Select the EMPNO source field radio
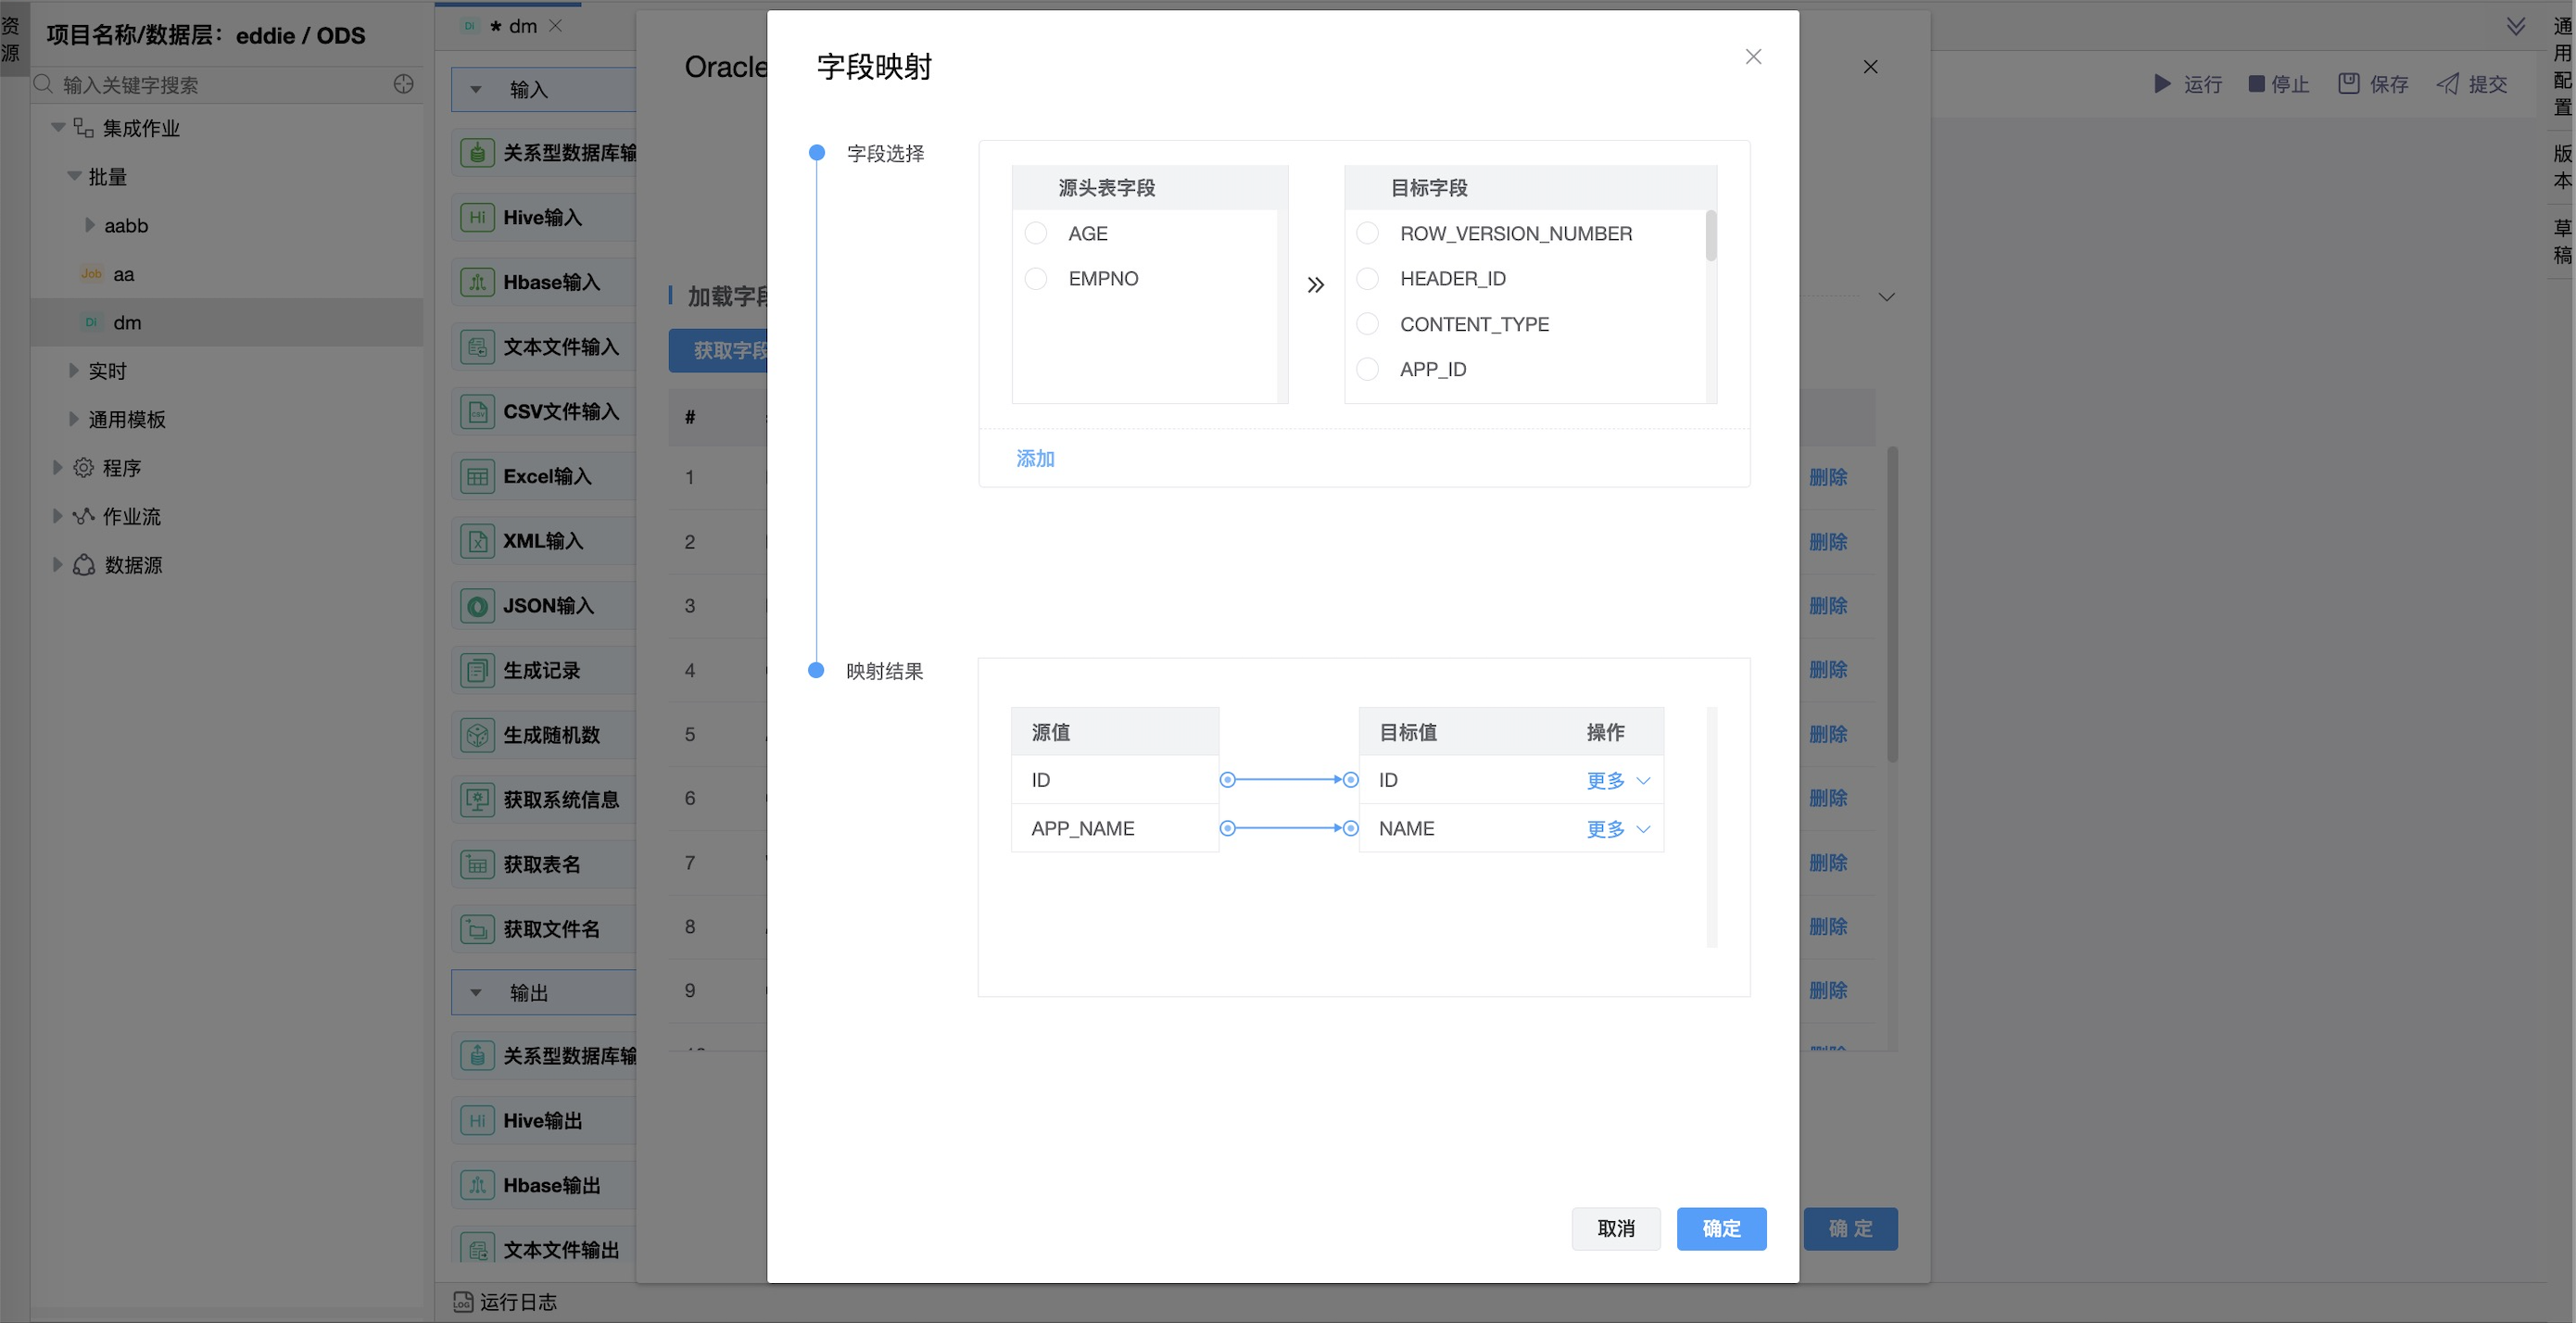 [x=1036, y=278]
